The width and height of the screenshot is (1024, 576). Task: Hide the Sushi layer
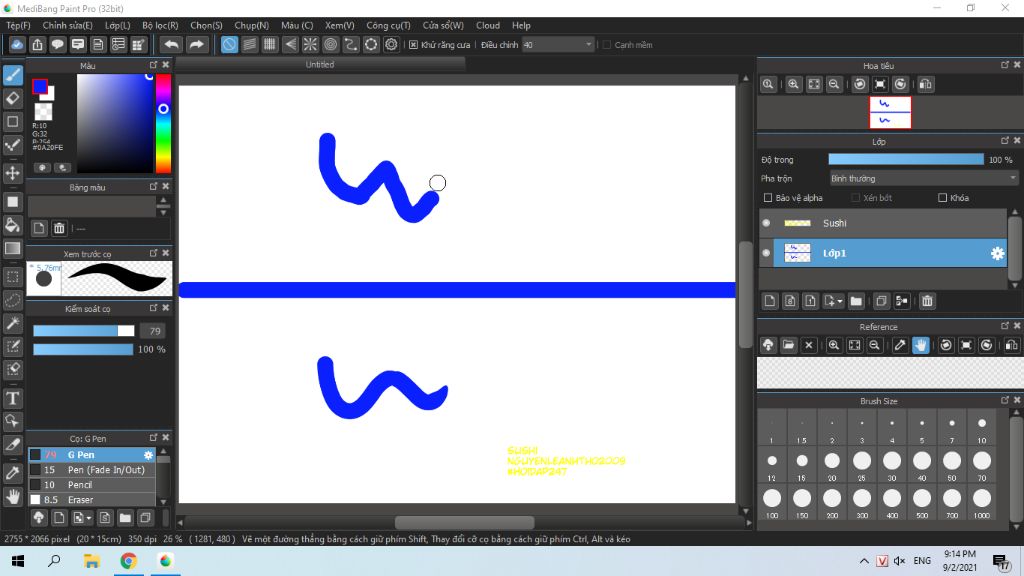pos(767,223)
